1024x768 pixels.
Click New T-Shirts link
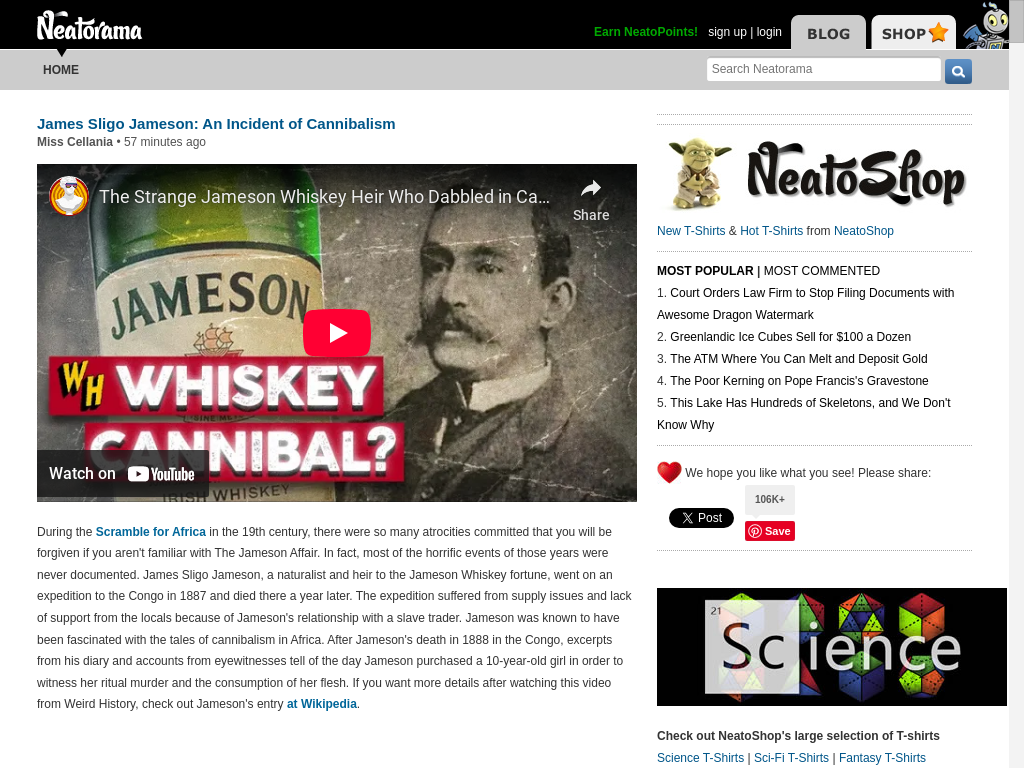pos(691,231)
